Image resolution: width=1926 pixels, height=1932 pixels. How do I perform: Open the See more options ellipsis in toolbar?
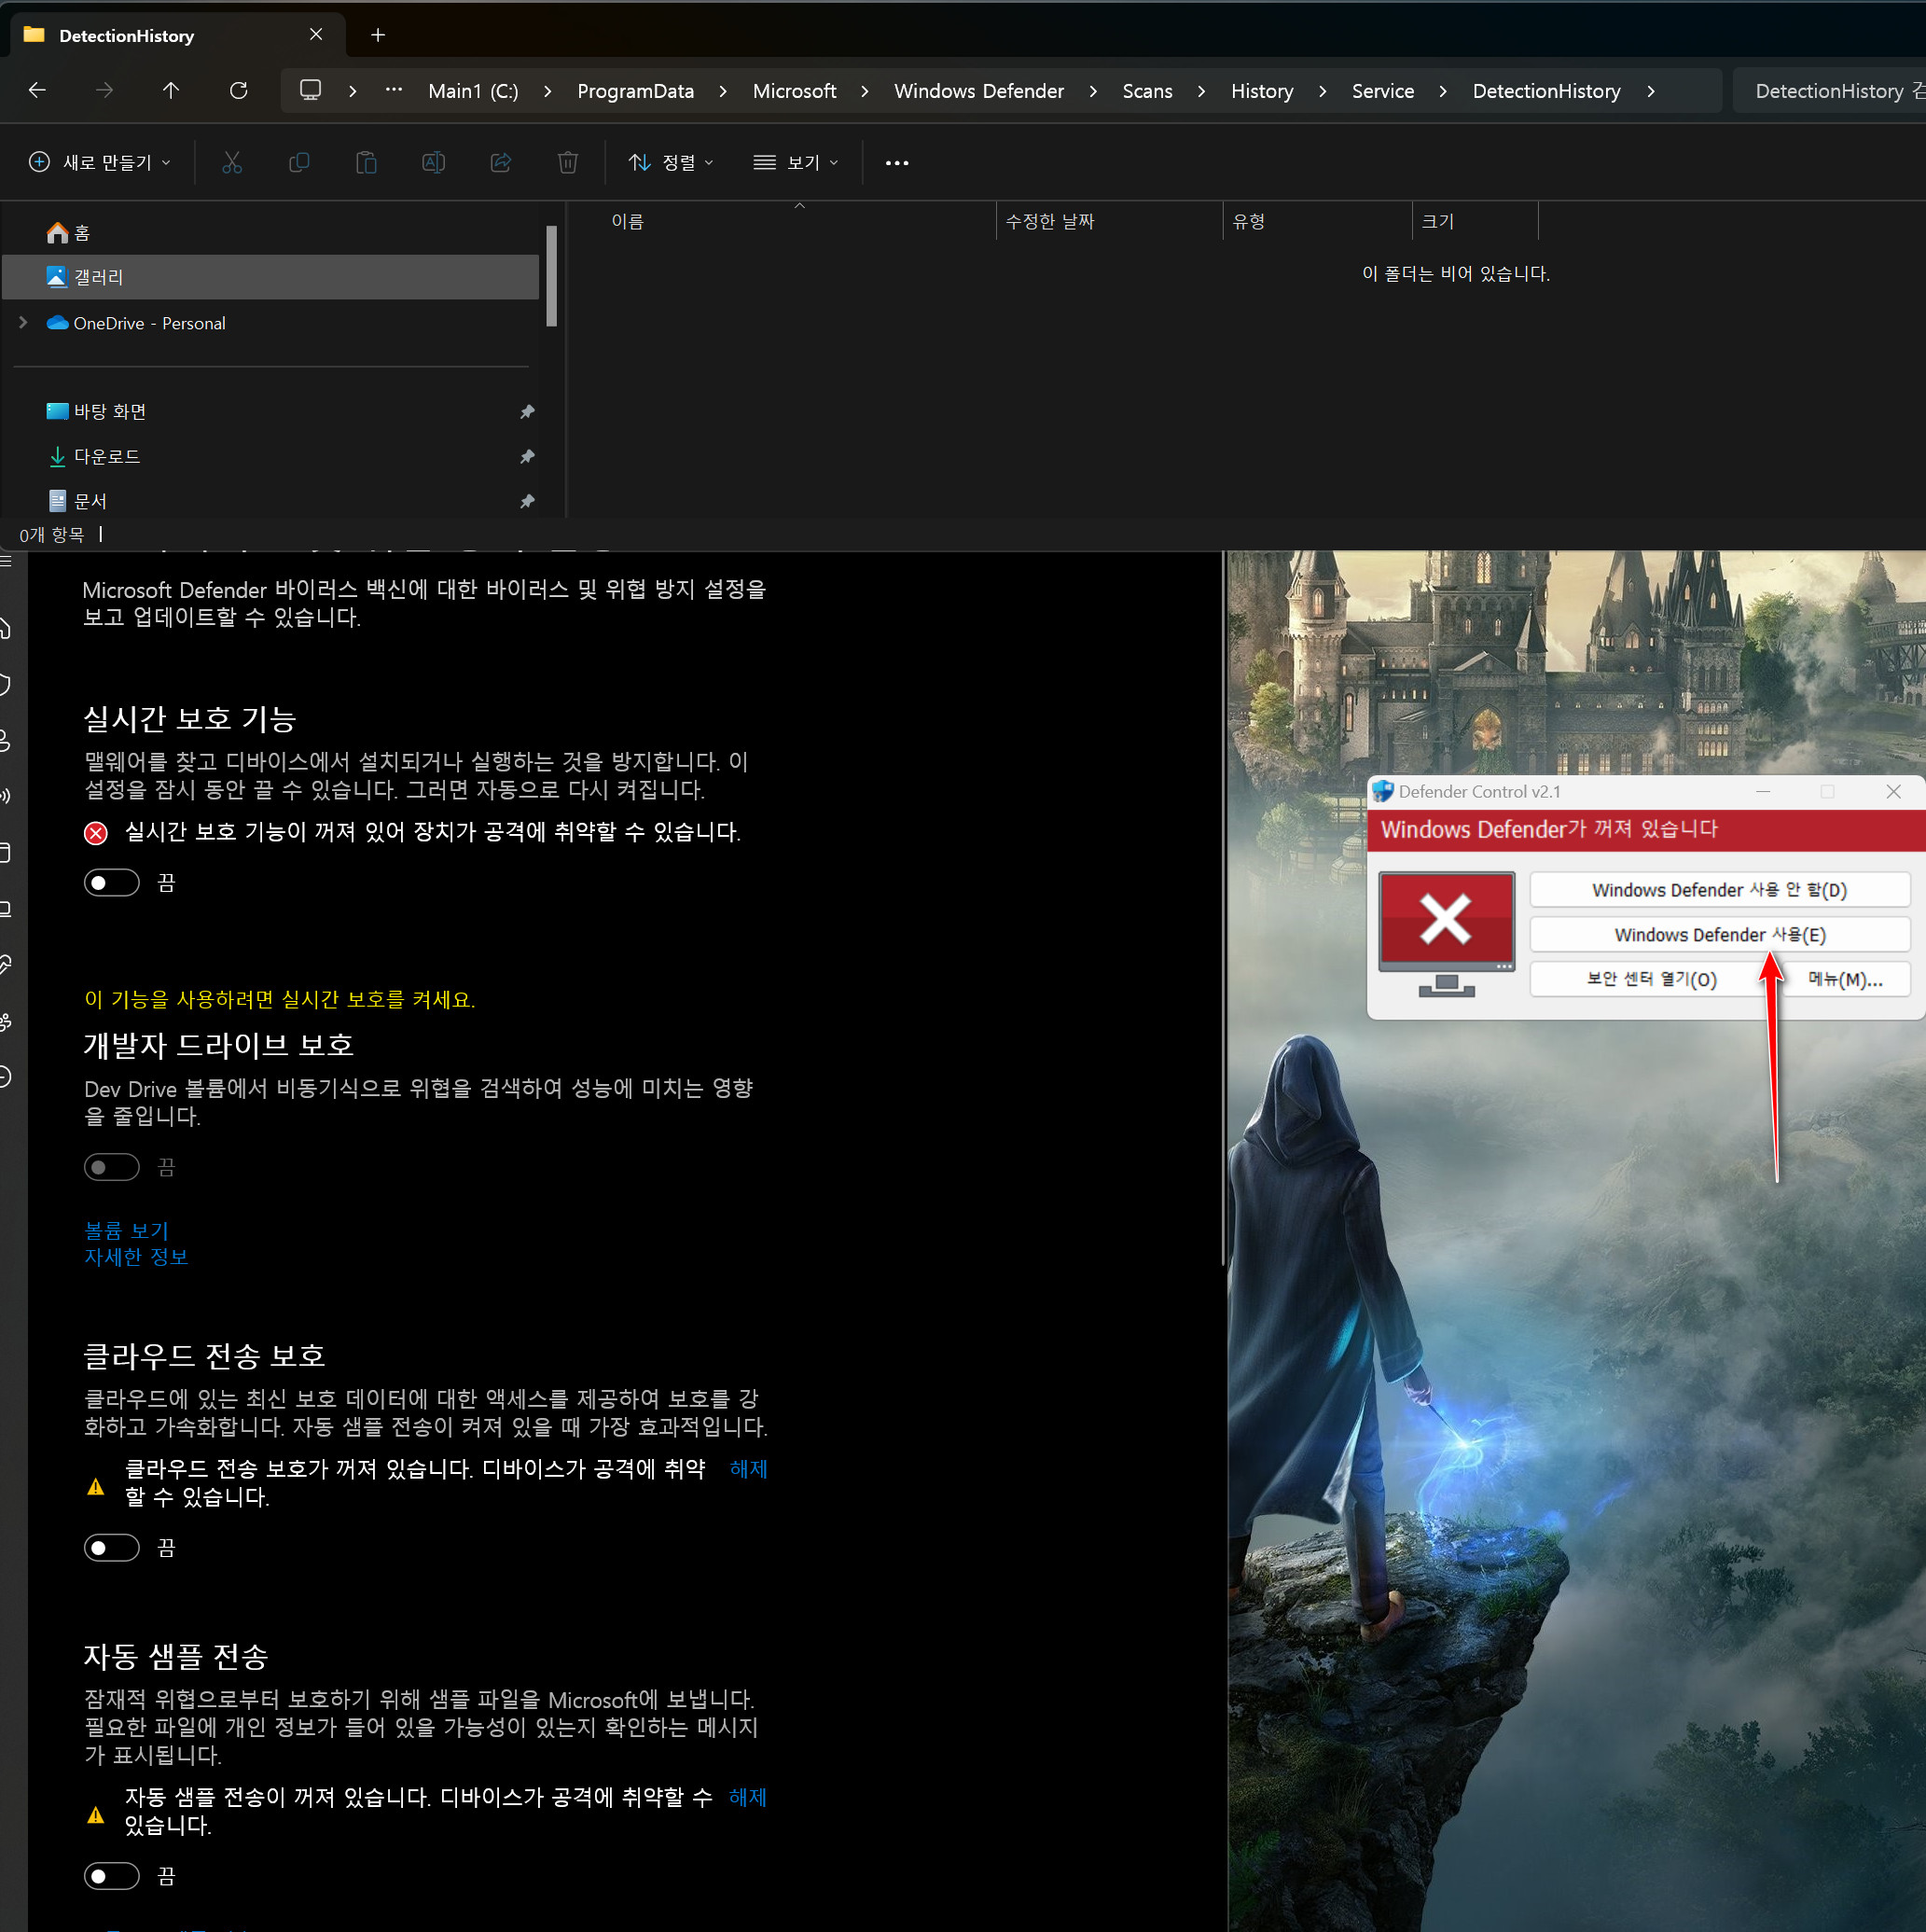coord(897,163)
